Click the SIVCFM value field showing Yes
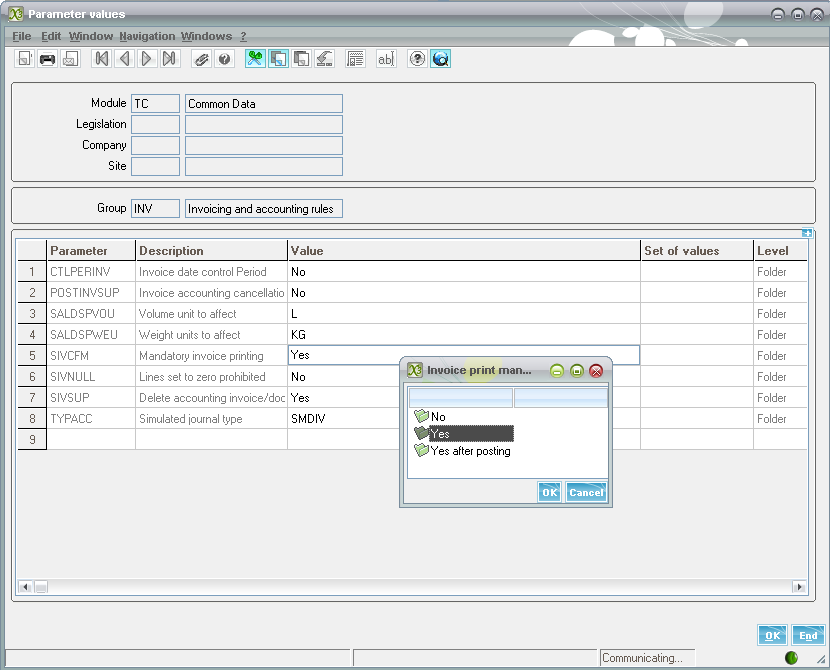The width and height of the screenshot is (830, 670). pyautogui.click(x=464, y=355)
